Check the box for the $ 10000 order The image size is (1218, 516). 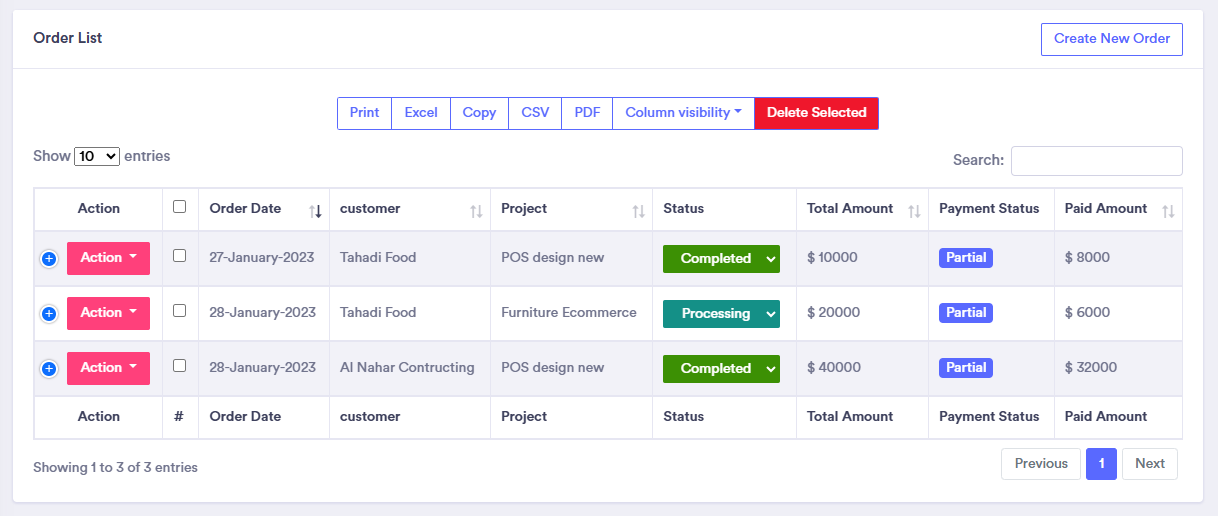click(179, 256)
